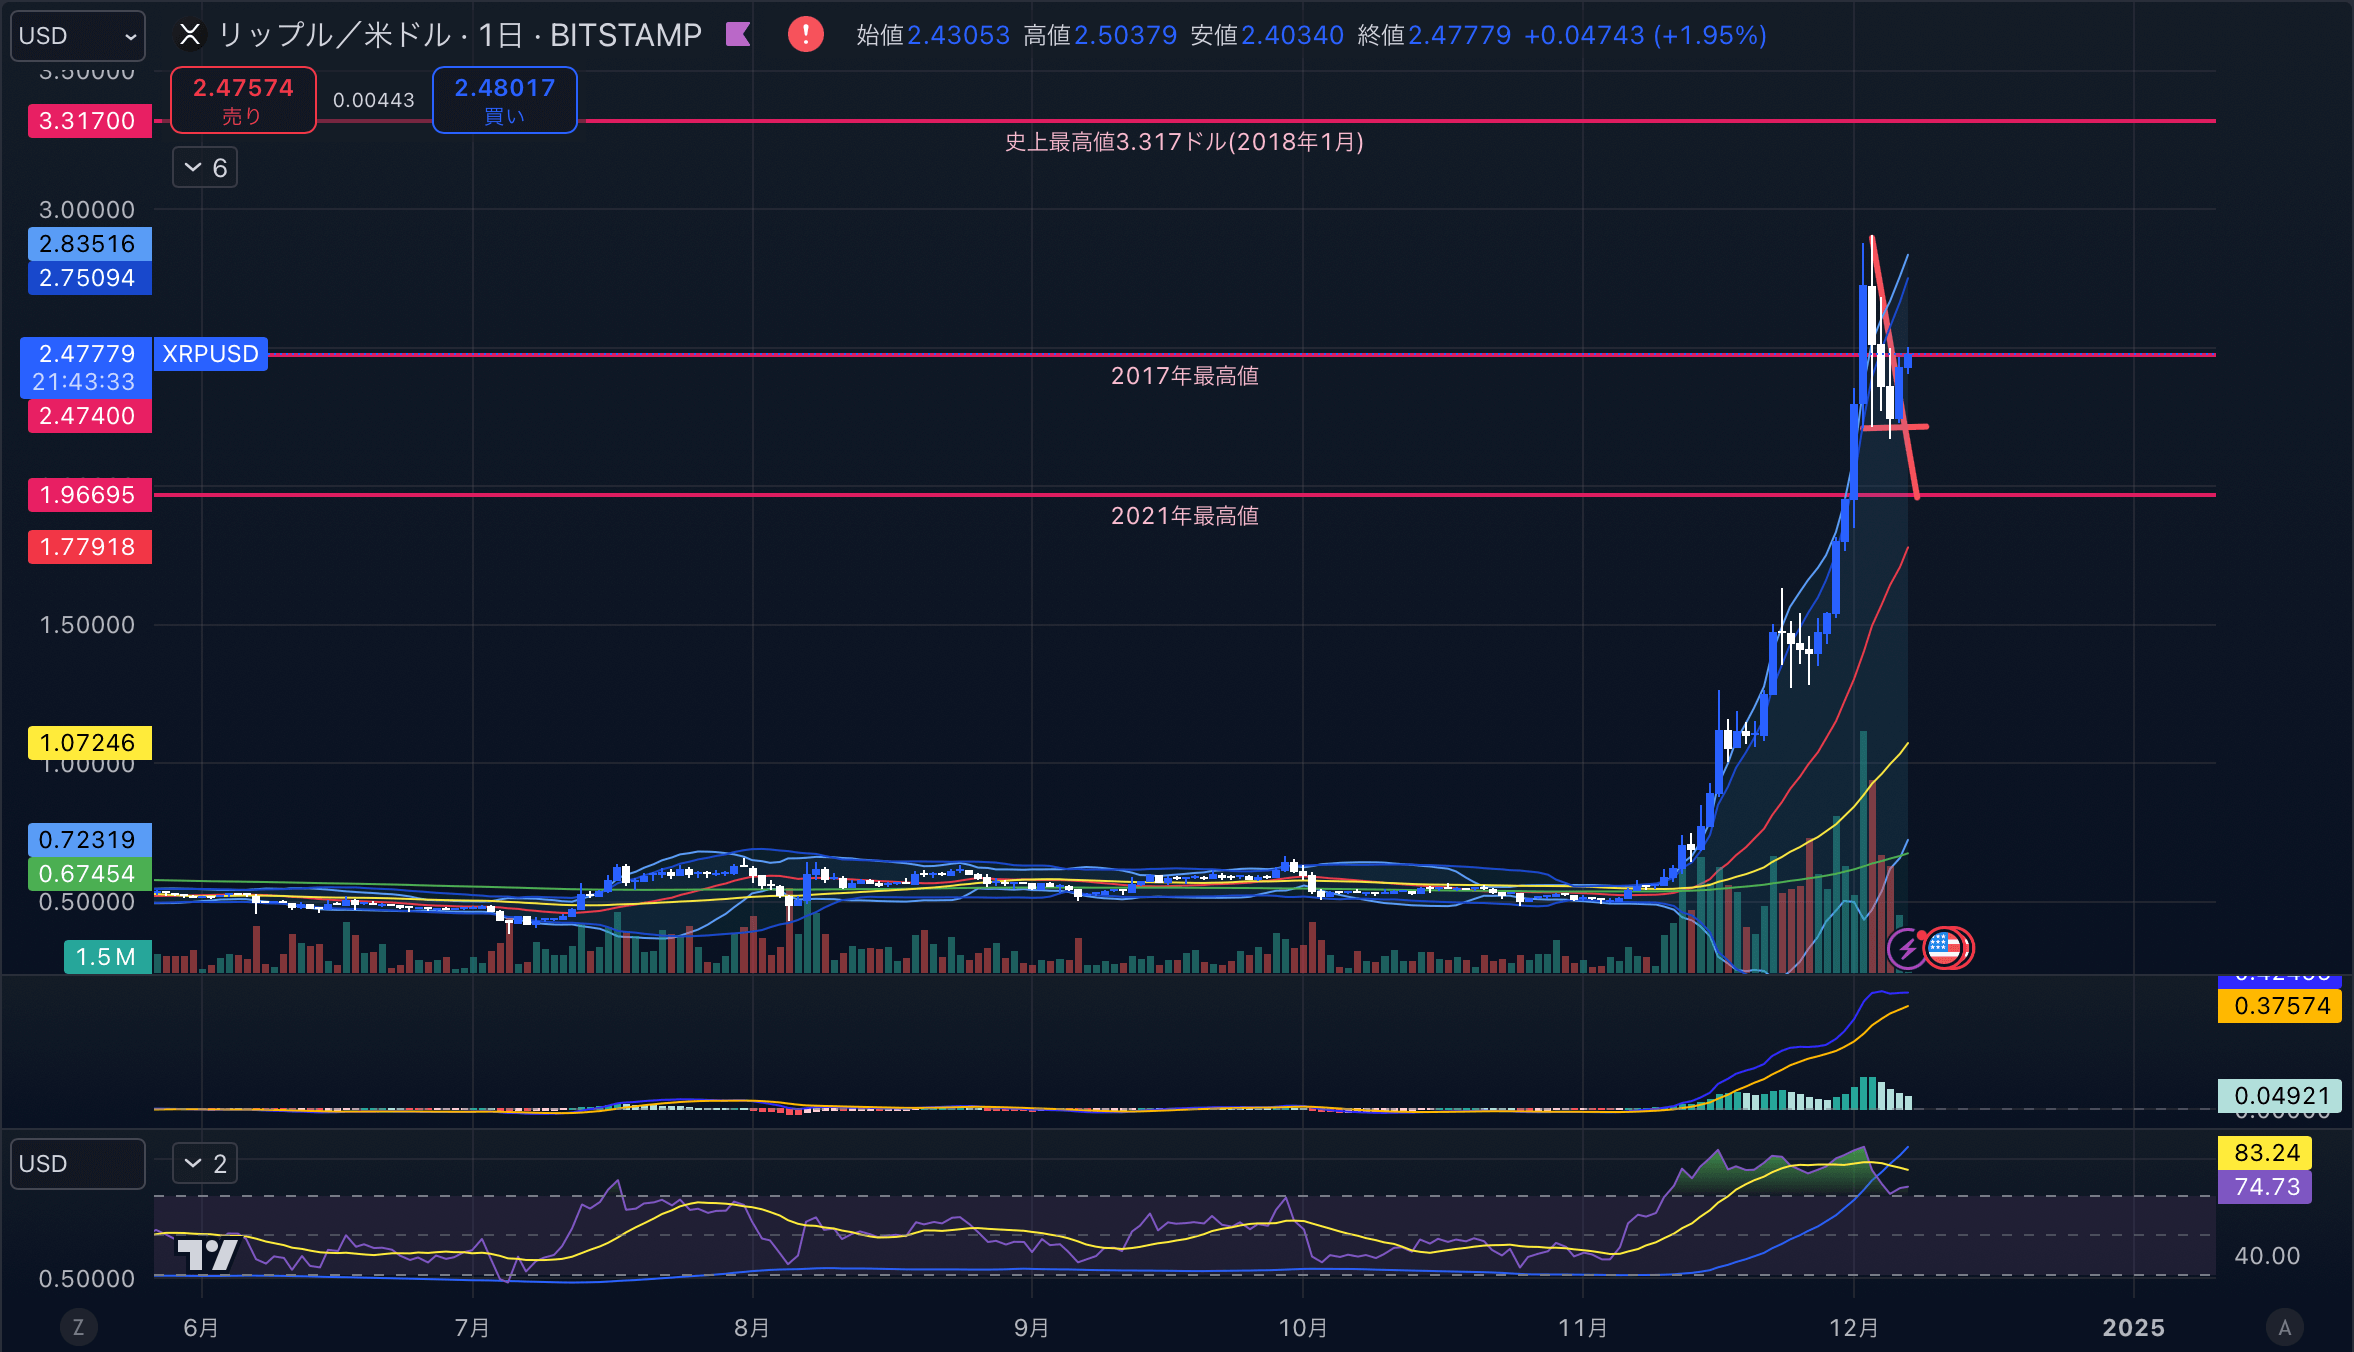Click the yellow 1.07246 moving average label
This screenshot has height=1352, width=2354.
pyautogui.click(x=89, y=743)
